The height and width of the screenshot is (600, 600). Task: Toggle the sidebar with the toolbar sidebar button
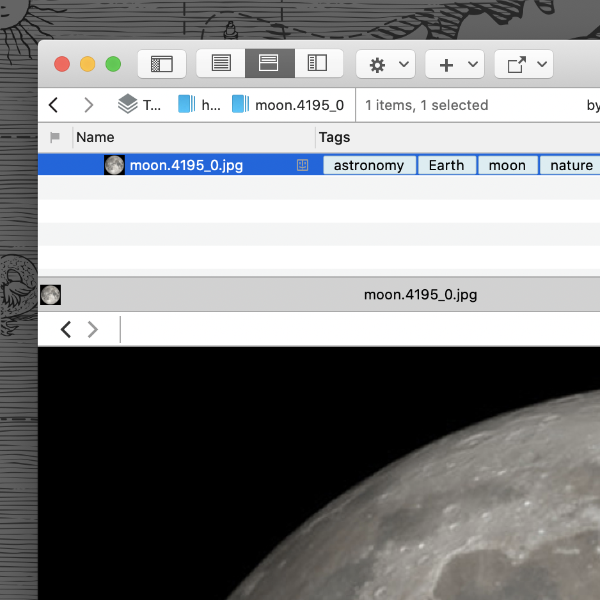tap(162, 64)
